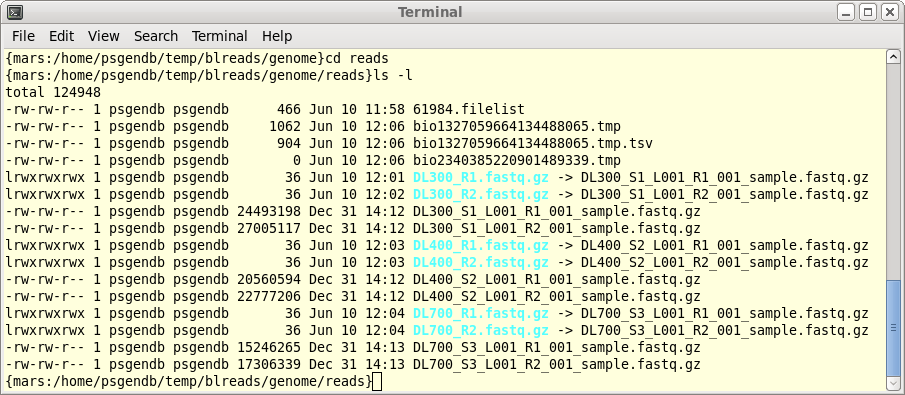This screenshot has width=905, height=395.
Task: Click the cursor at the command prompt
Action: [377, 382]
